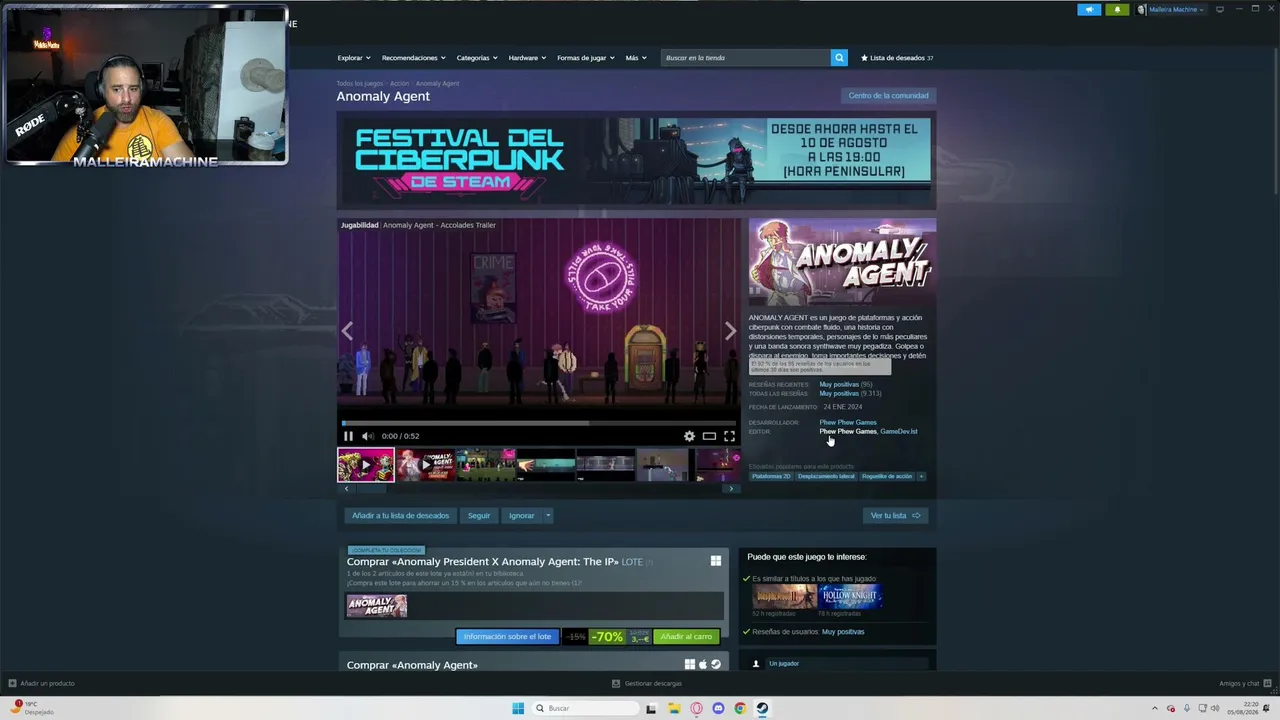
Task: Click the Centro de la comunidad button
Action: click(x=888, y=96)
